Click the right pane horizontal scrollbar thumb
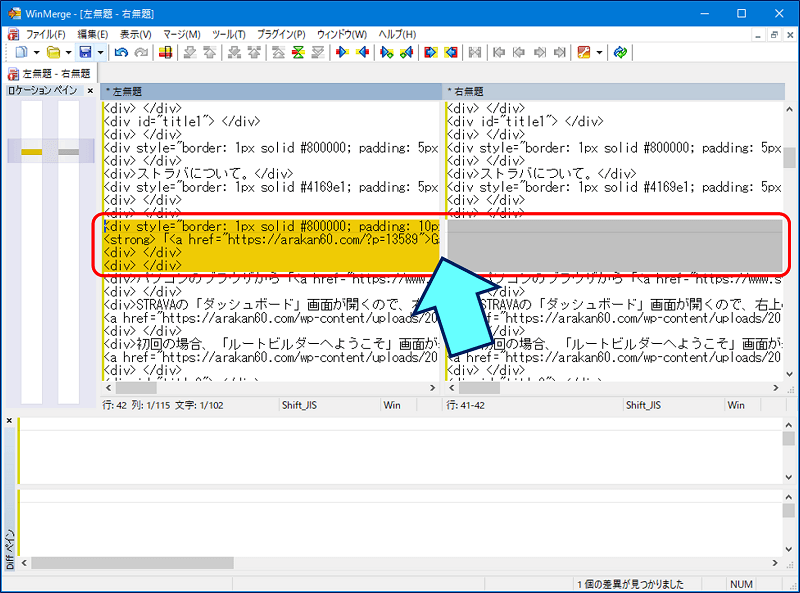 click(x=479, y=388)
